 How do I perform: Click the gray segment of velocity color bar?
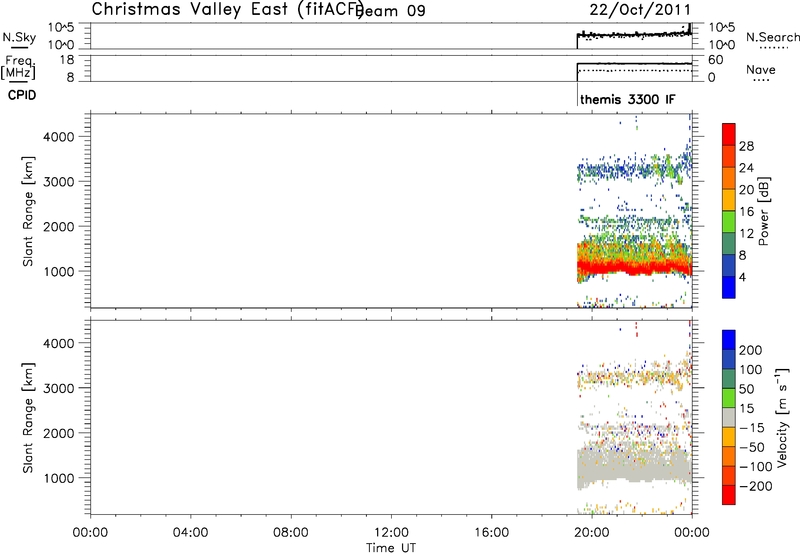(x=729, y=417)
